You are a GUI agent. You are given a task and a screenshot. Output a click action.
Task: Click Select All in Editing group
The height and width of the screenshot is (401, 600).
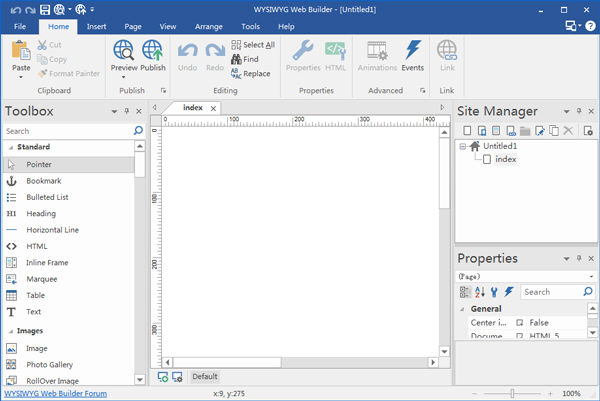[253, 45]
